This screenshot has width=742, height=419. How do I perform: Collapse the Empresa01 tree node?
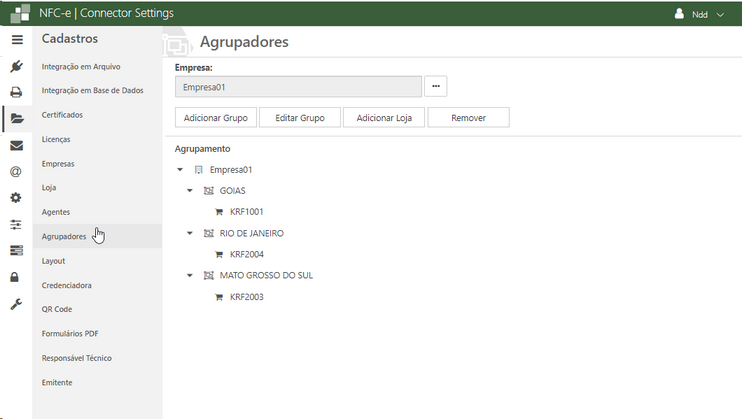point(180,169)
